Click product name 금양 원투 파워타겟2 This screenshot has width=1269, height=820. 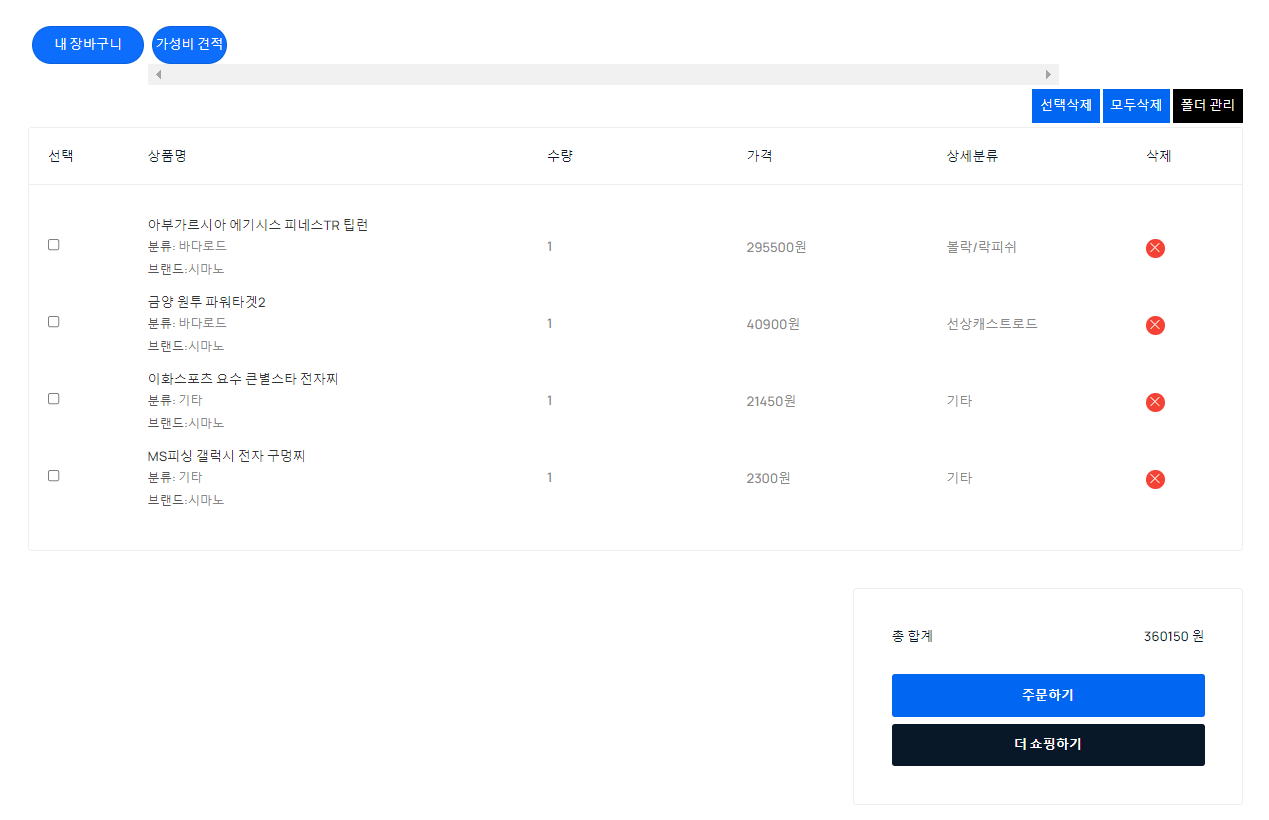[x=207, y=302]
